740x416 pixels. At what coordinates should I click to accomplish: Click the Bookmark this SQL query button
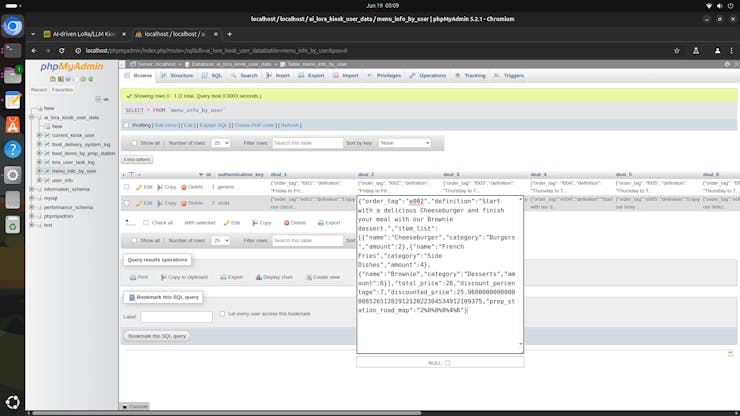[x=157, y=336]
